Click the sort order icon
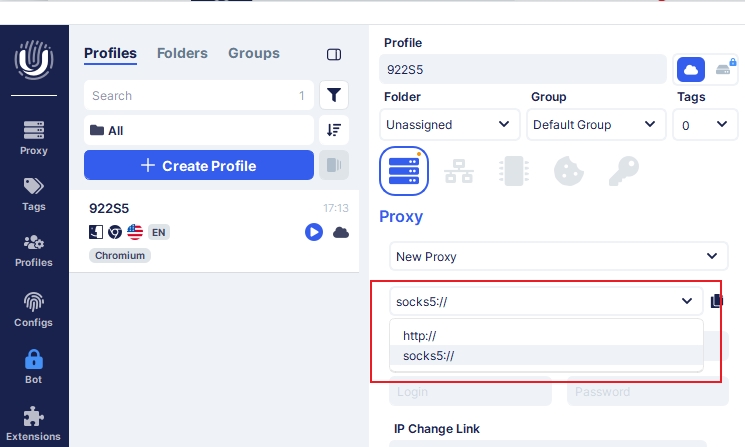 pyautogui.click(x=334, y=130)
